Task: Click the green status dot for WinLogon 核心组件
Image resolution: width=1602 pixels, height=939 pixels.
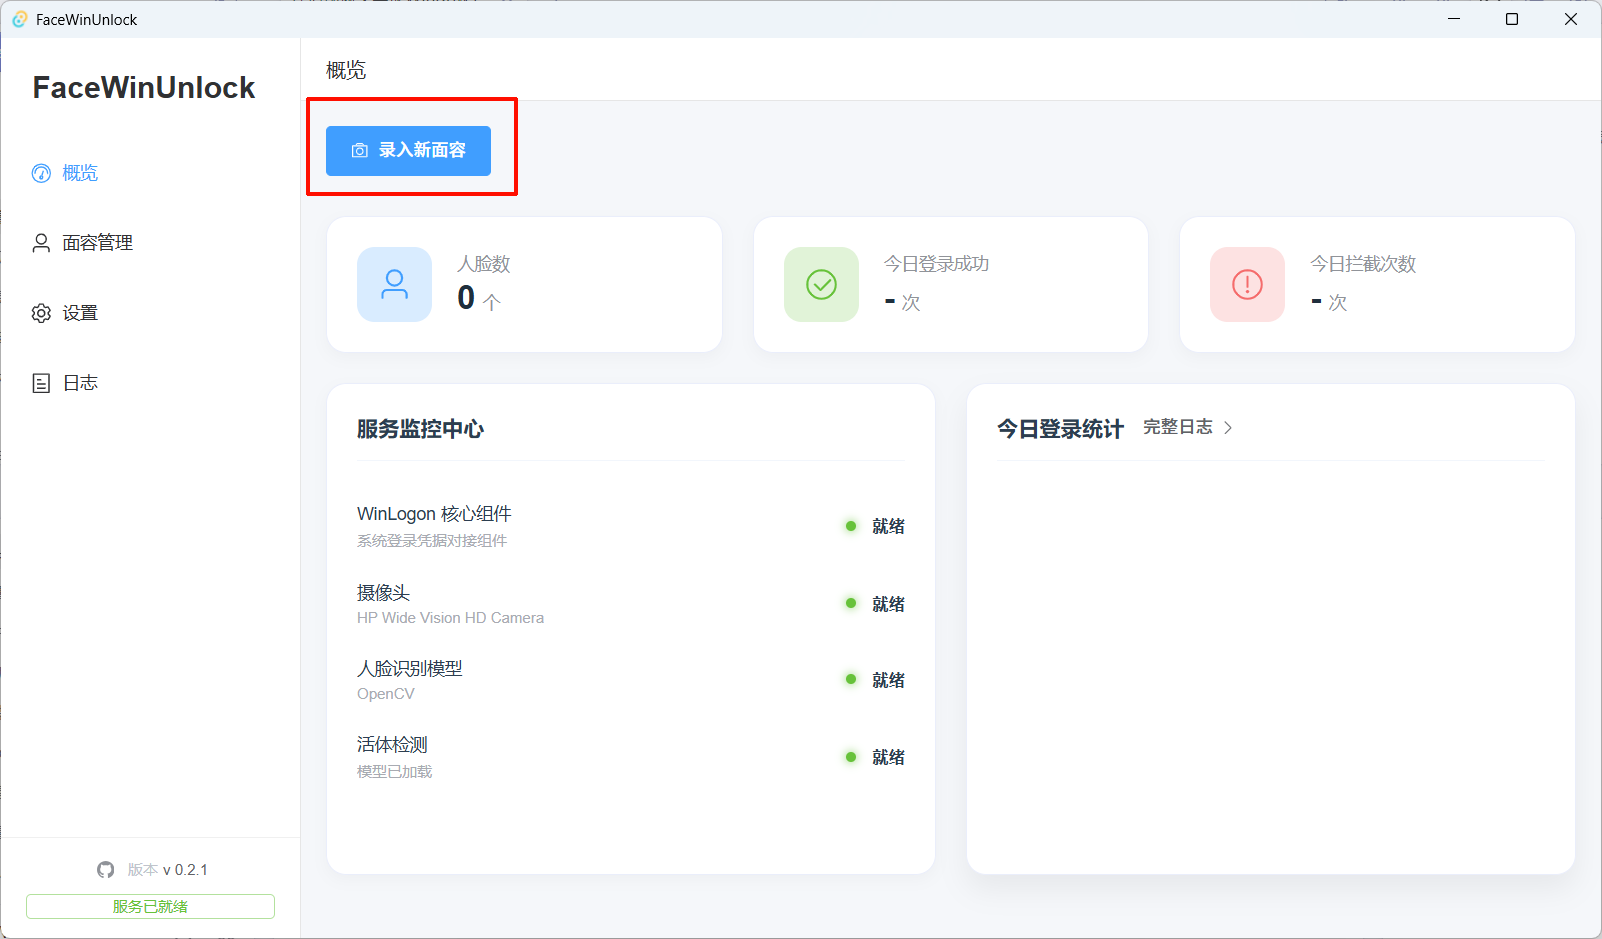Action: [x=851, y=526]
